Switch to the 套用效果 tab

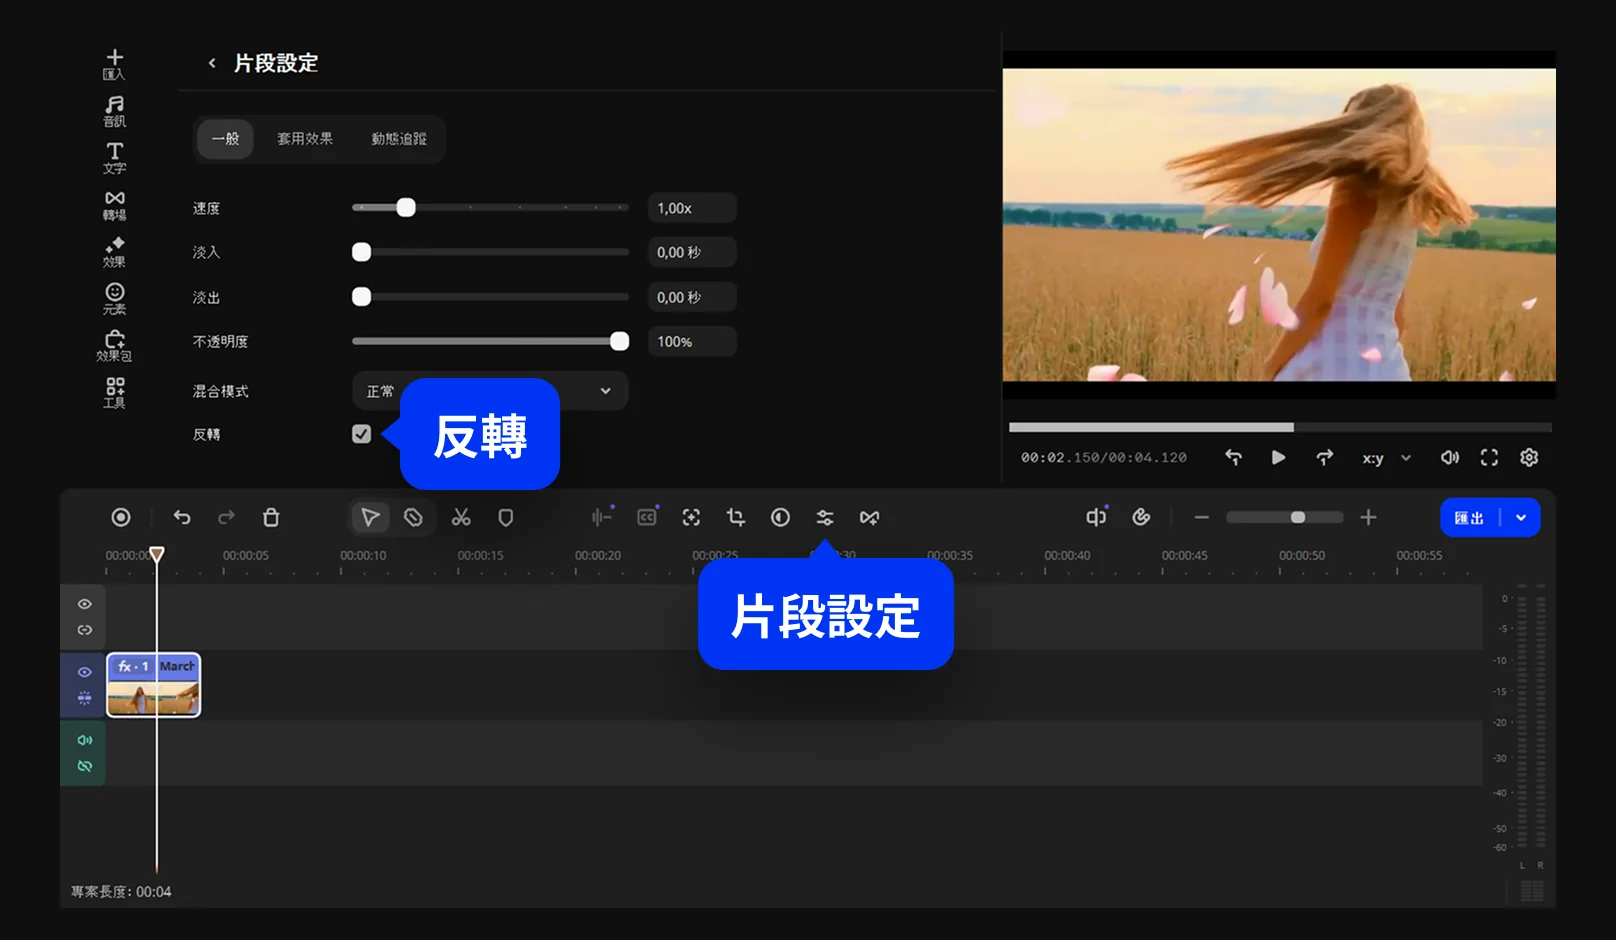click(305, 139)
